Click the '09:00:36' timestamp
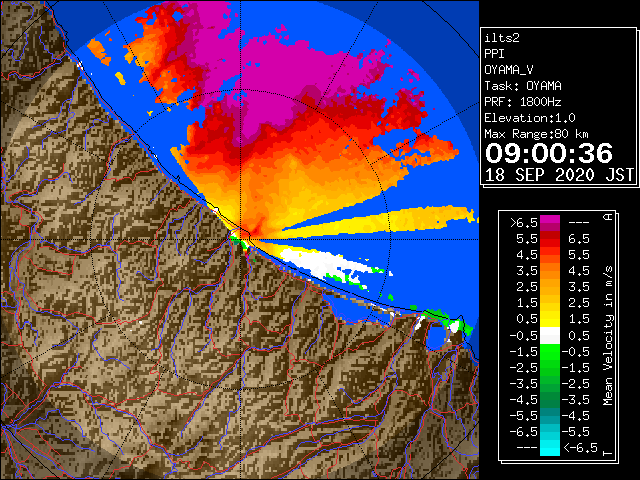 [x=549, y=153]
